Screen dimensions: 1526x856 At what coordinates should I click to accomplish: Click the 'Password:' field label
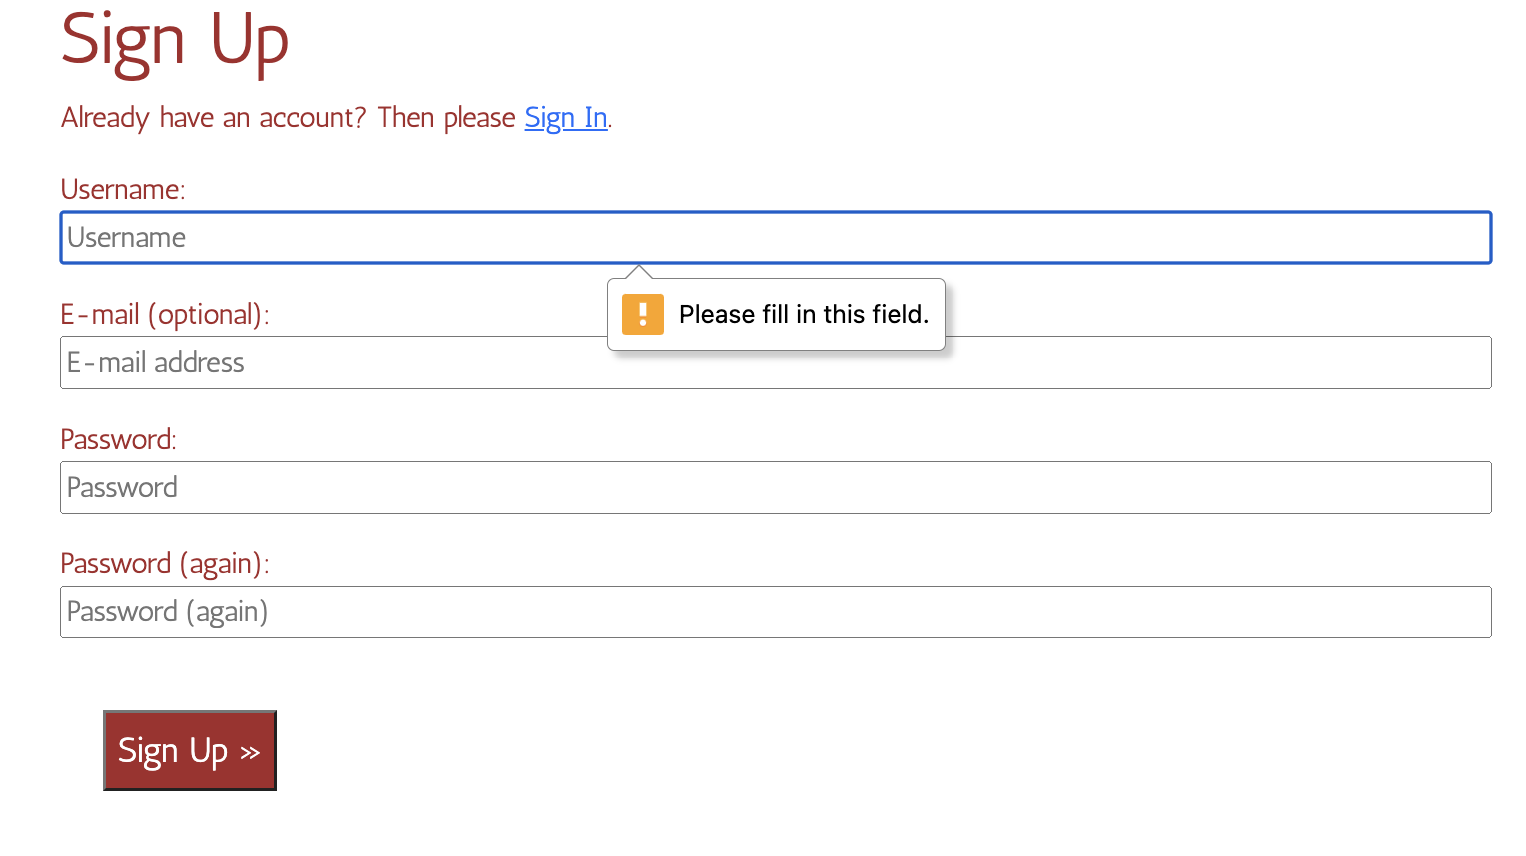tap(118, 440)
